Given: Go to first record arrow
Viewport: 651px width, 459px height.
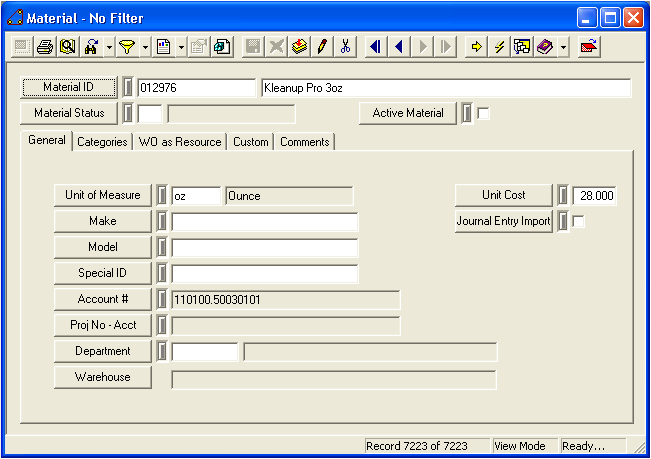Looking at the screenshot, I should point(376,47).
